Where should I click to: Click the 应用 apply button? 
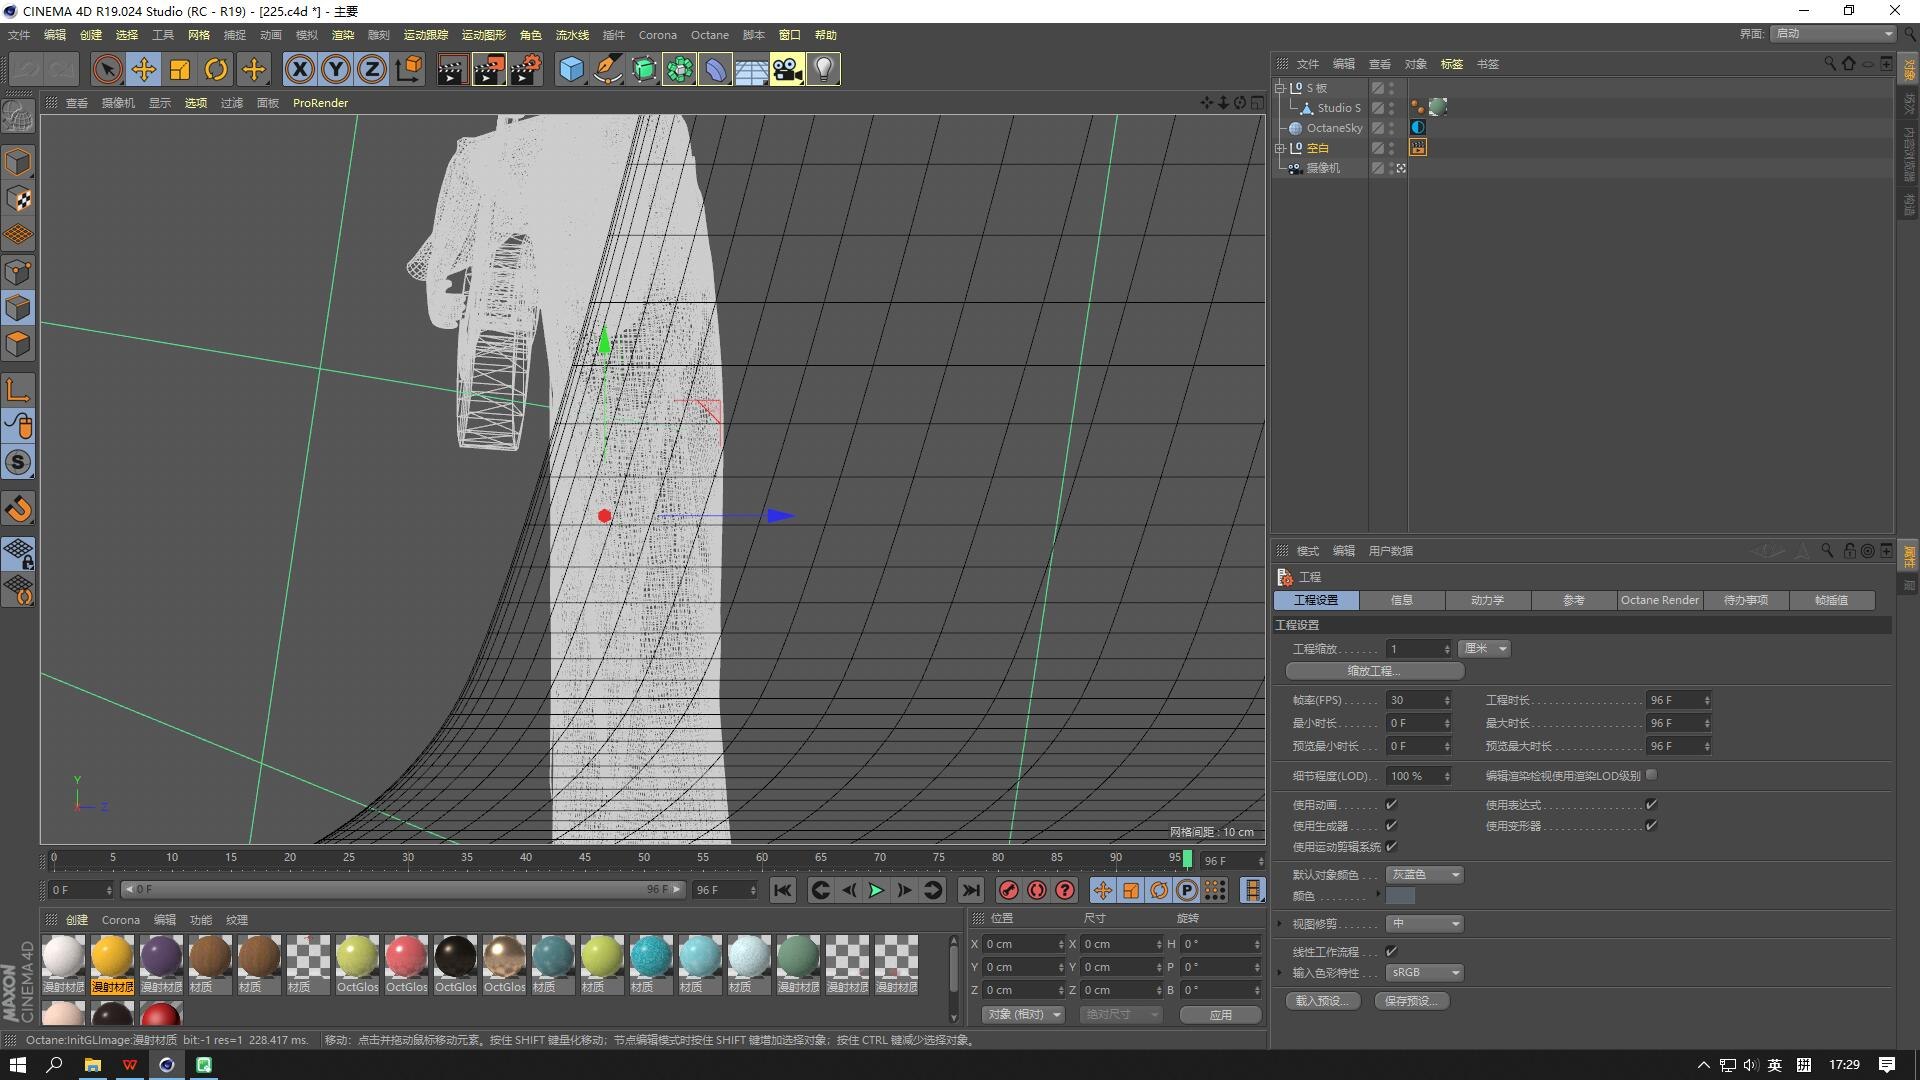pos(1220,1014)
